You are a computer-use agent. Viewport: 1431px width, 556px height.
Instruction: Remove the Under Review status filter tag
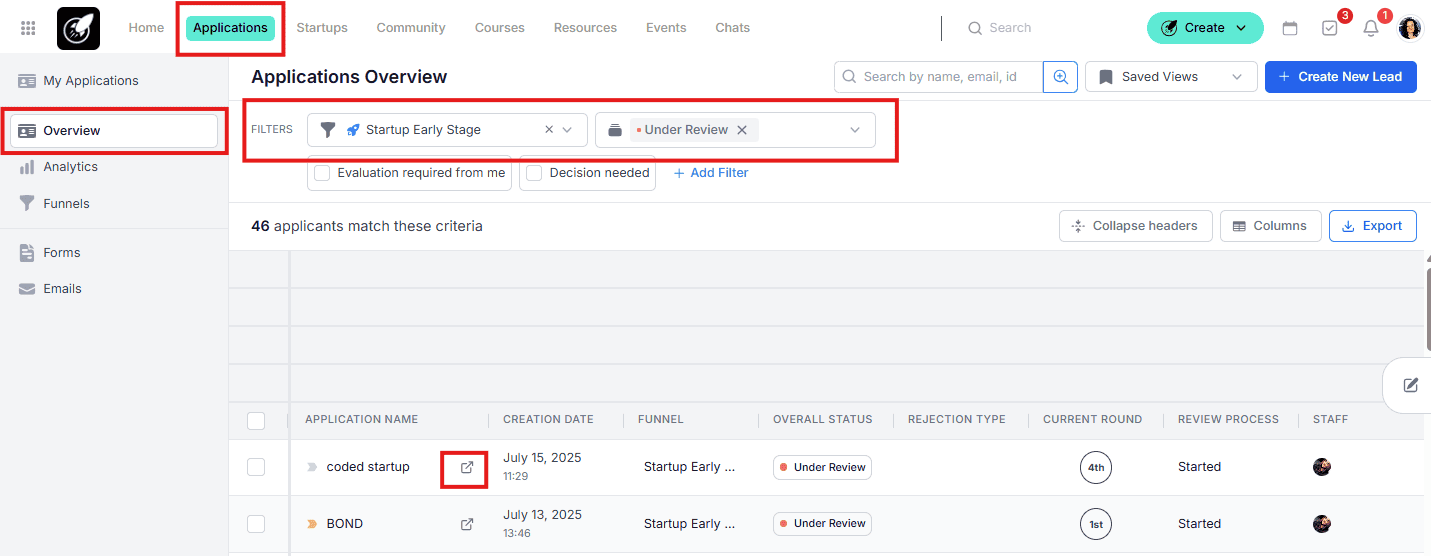(x=742, y=130)
